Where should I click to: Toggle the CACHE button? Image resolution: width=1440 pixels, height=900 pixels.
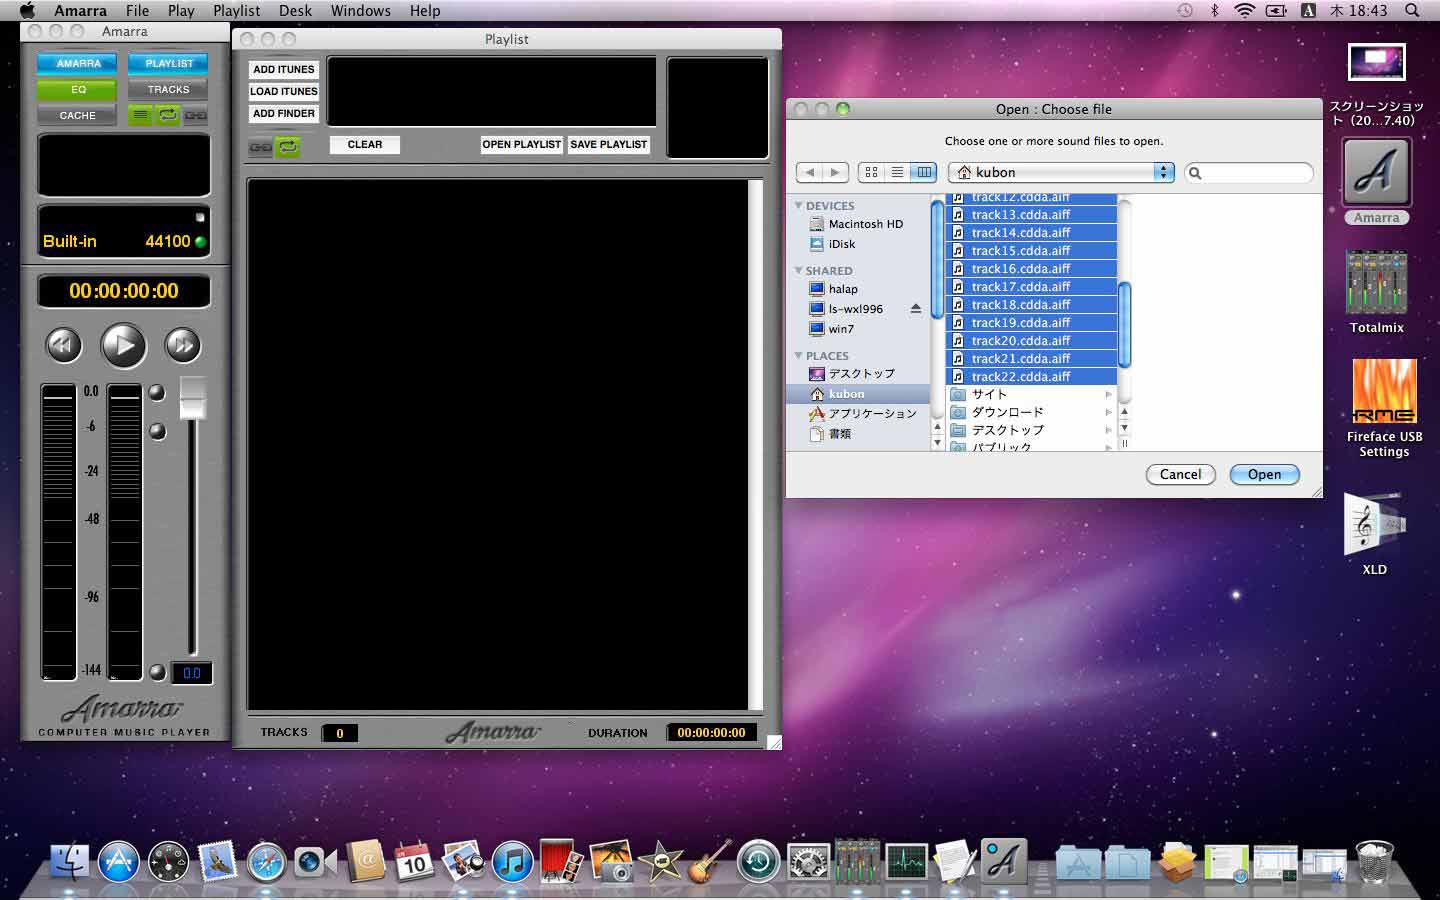tap(78, 115)
